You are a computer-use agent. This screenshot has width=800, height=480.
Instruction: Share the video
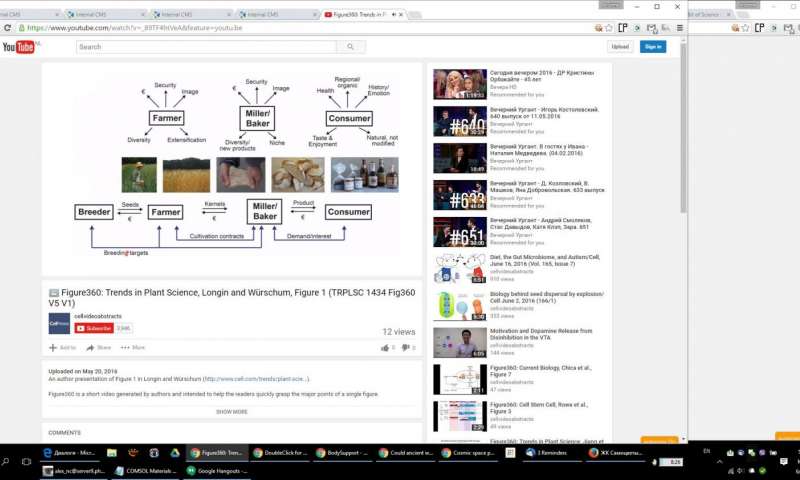point(98,348)
